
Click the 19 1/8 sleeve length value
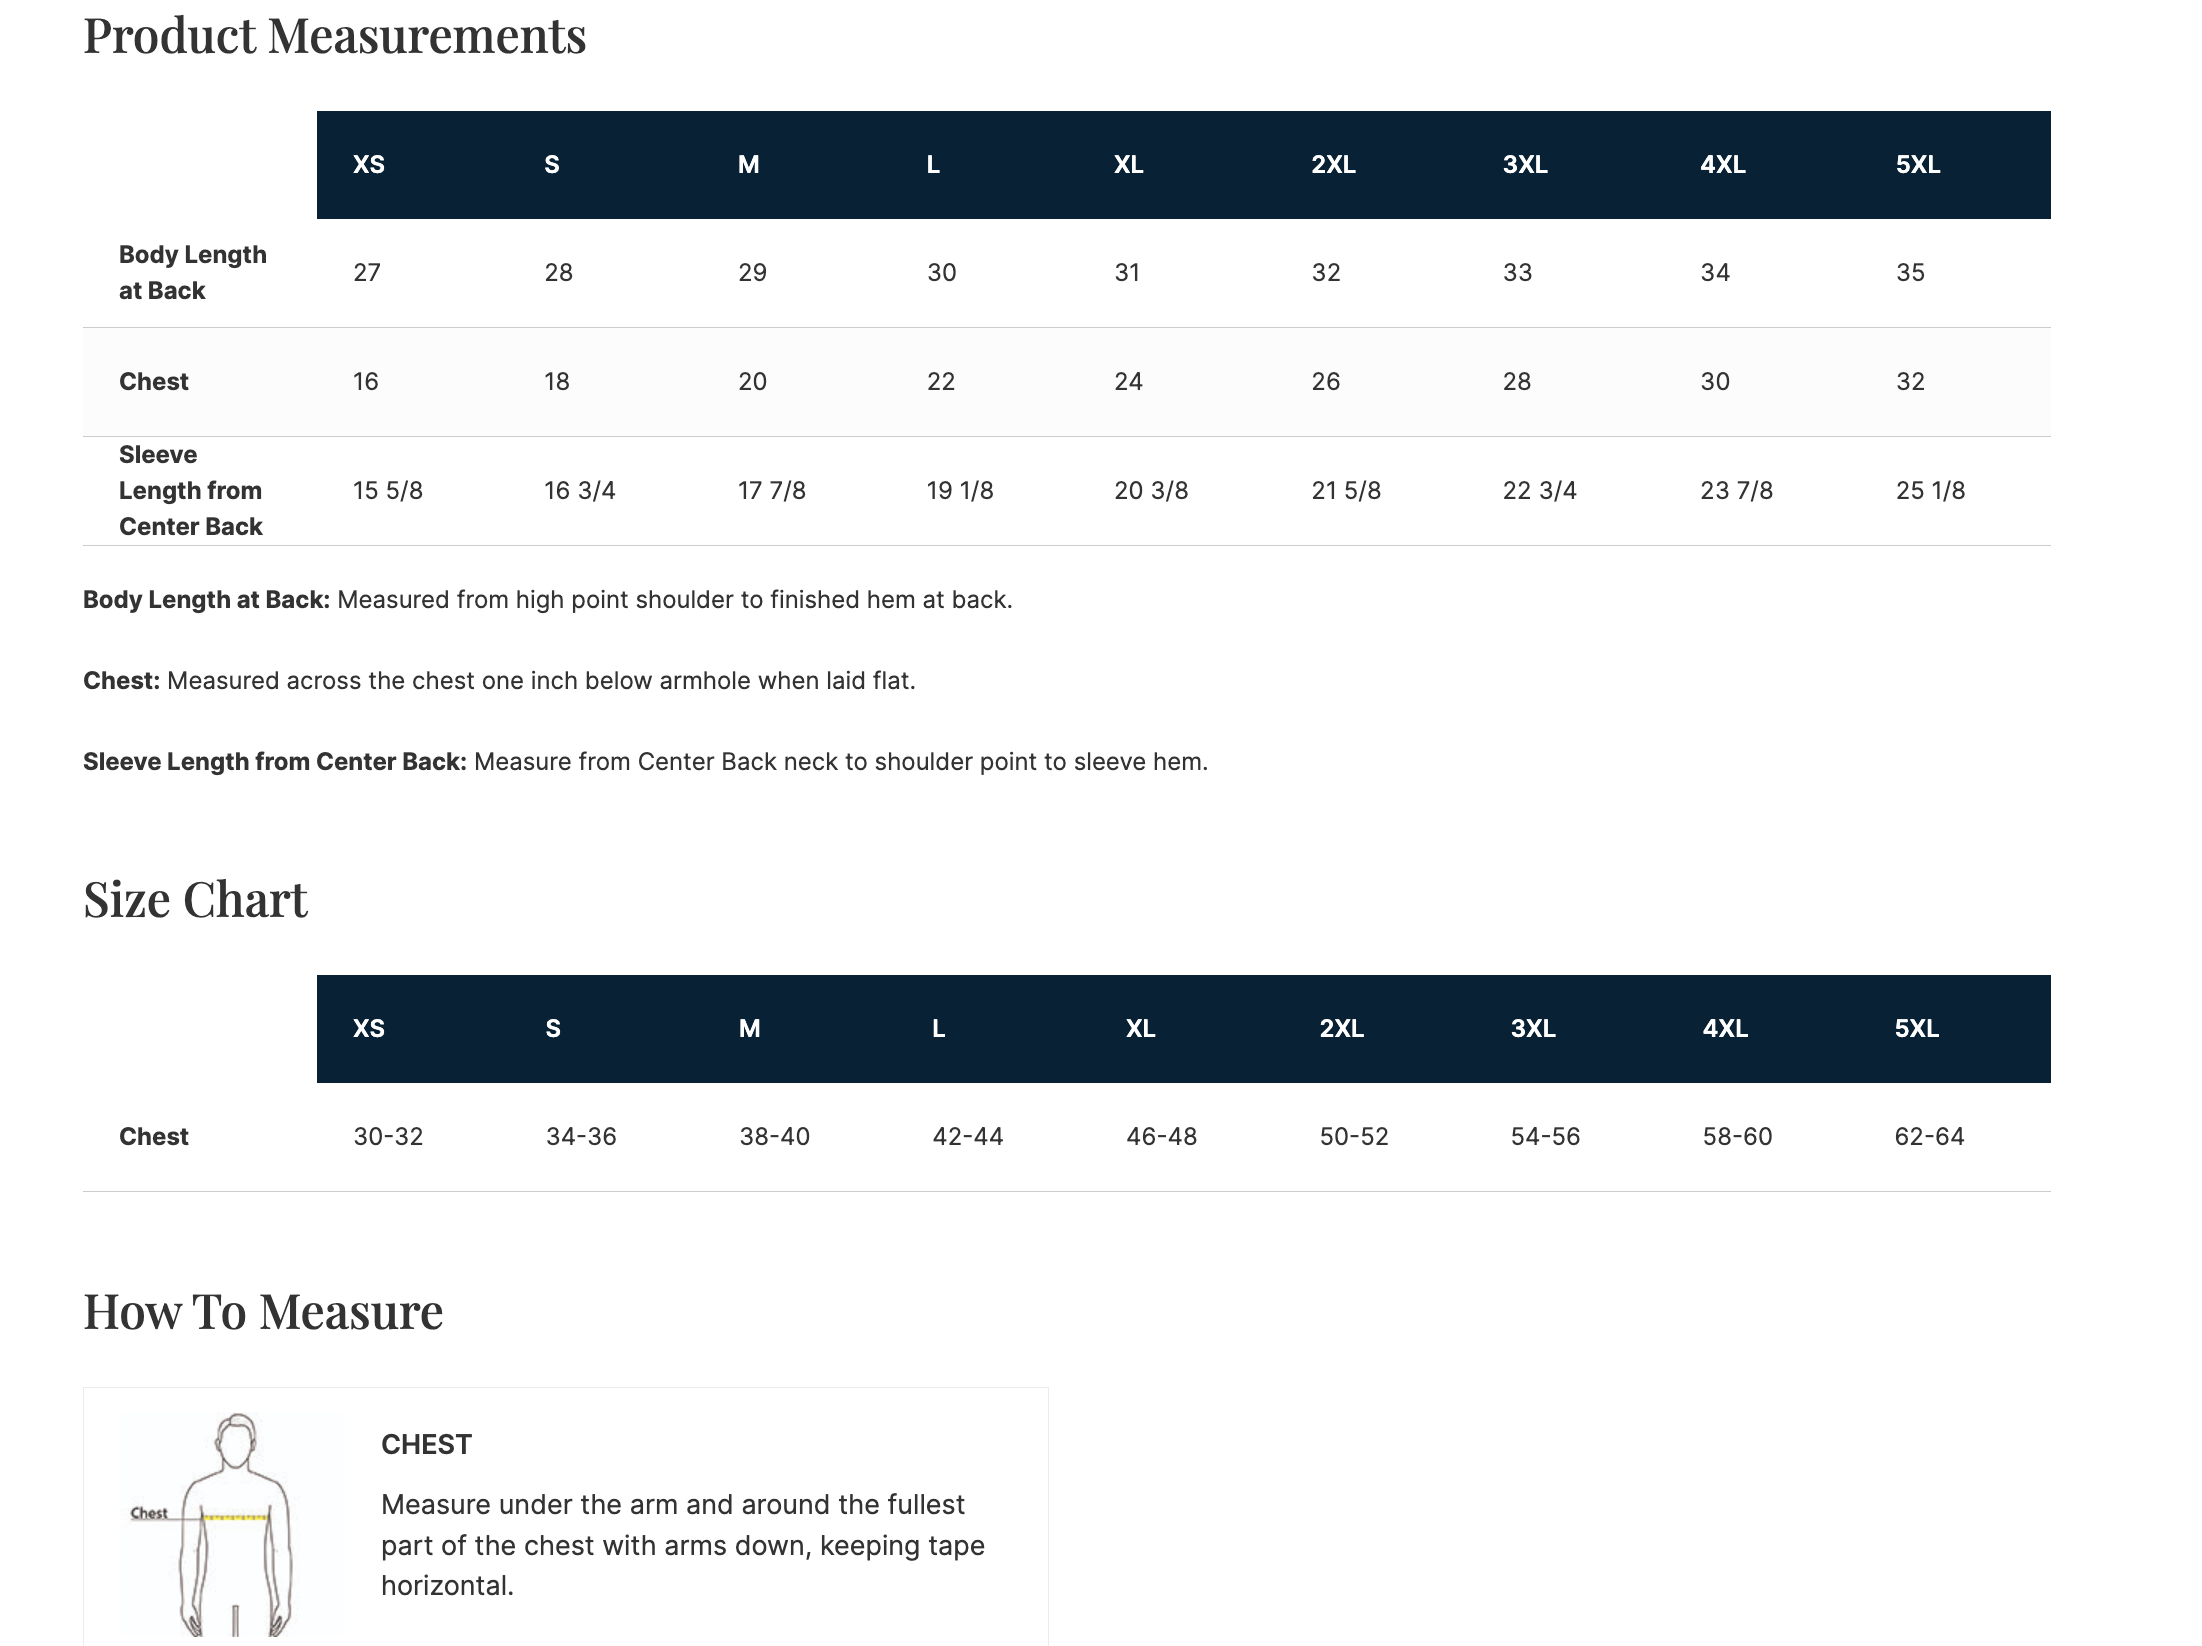(960, 491)
